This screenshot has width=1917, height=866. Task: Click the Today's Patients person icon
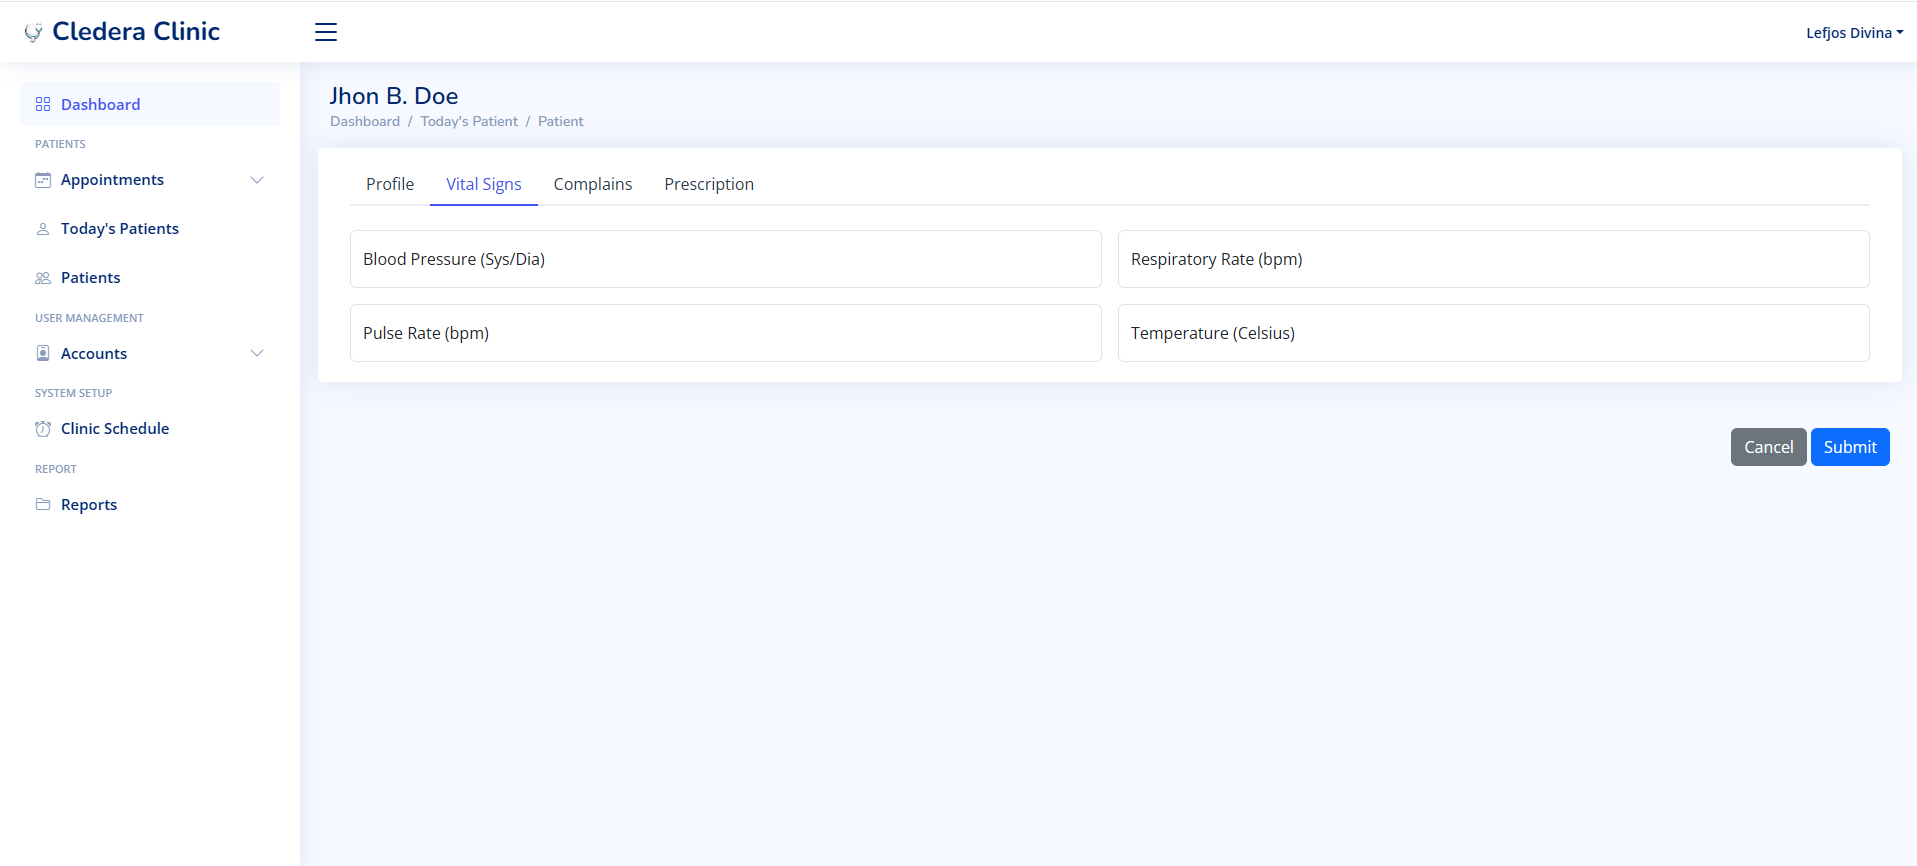point(43,229)
